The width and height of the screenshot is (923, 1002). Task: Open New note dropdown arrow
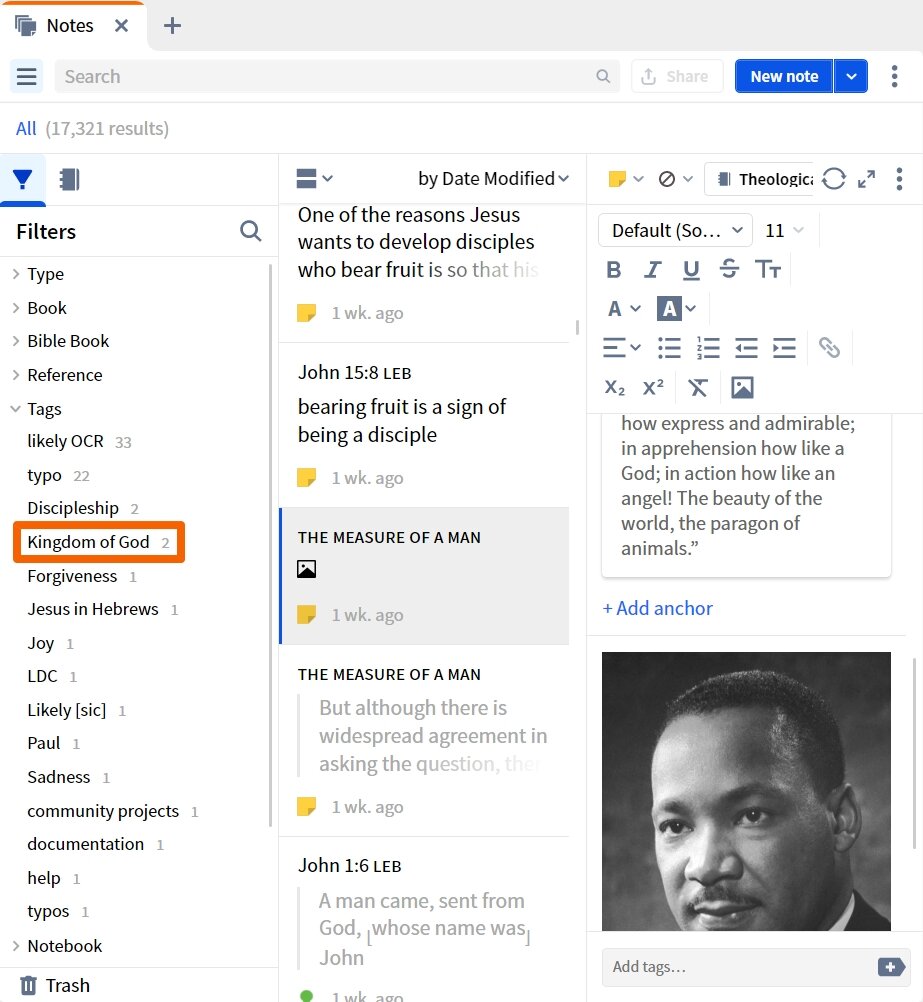coord(851,77)
